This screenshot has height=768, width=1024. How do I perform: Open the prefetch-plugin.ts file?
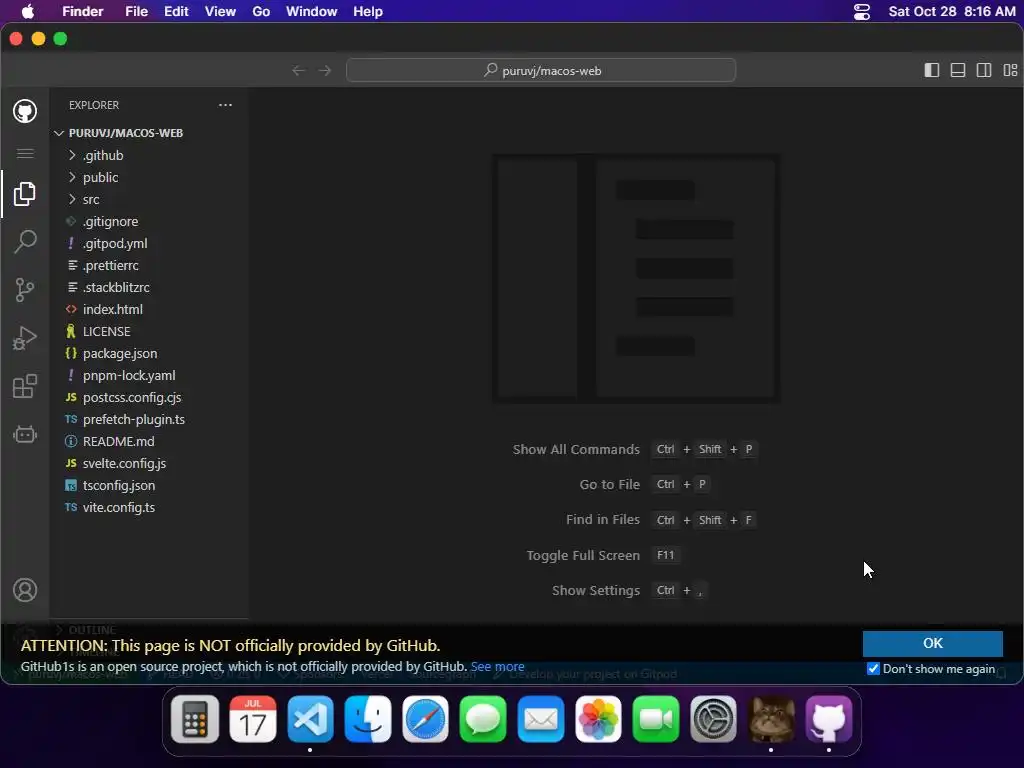point(148,419)
